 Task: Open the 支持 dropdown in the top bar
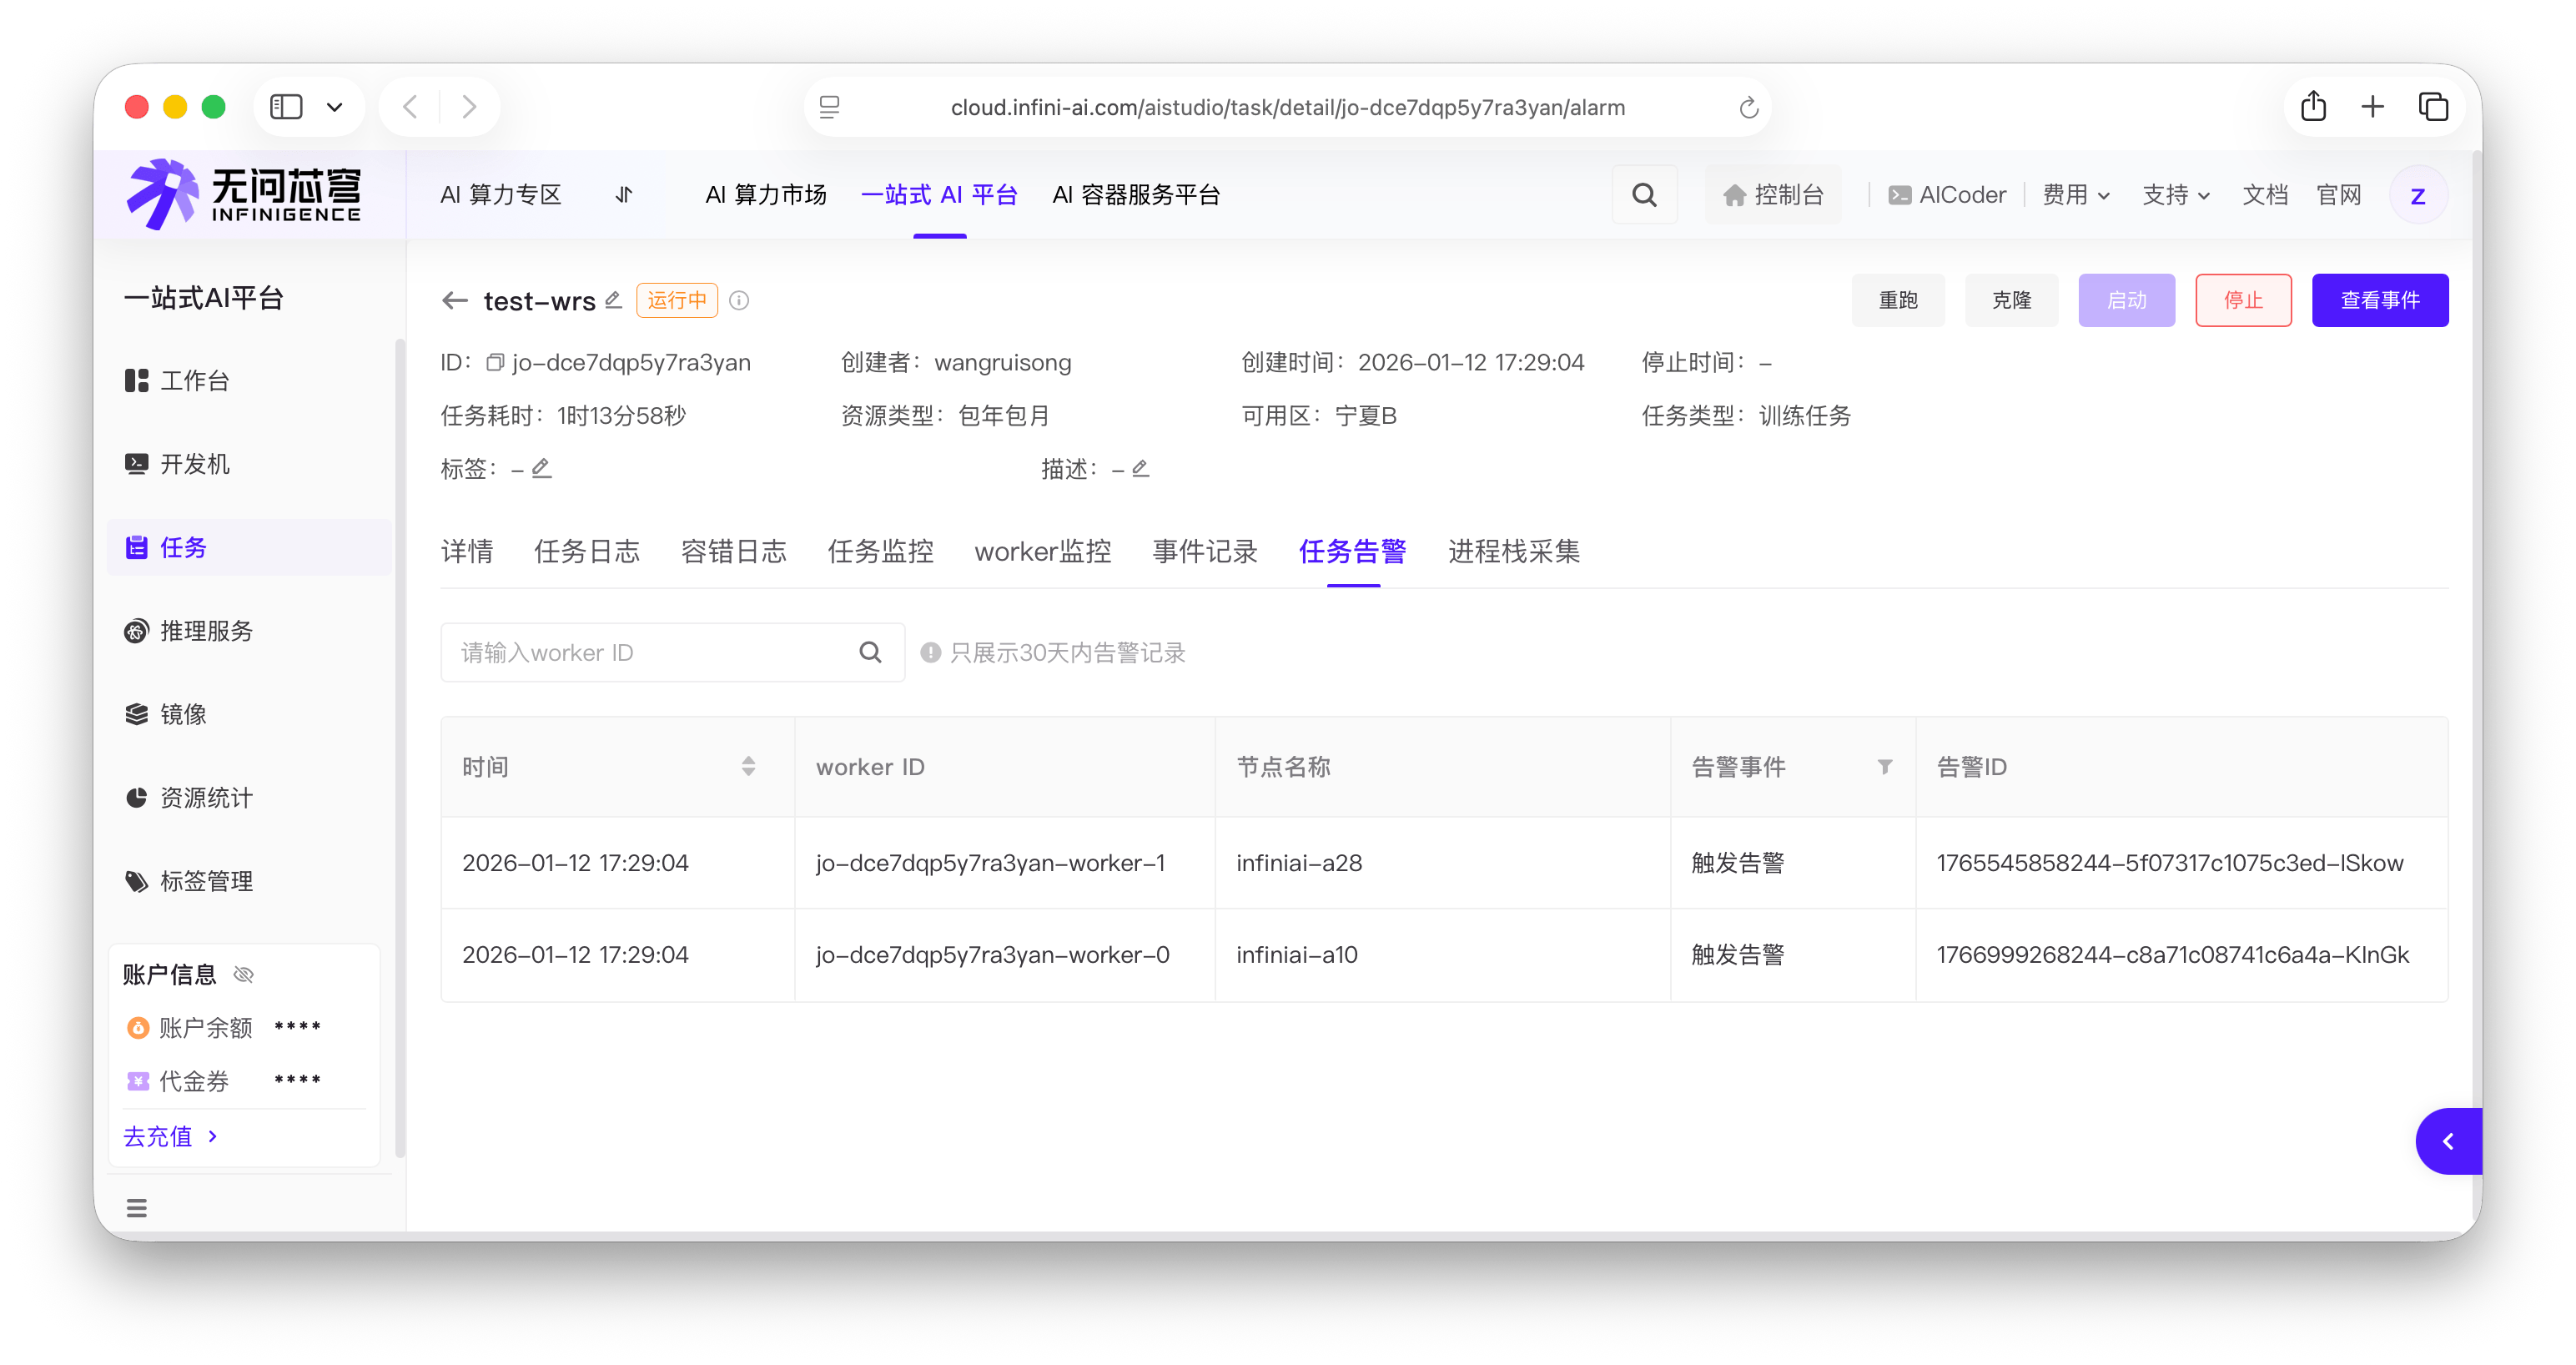[x=2176, y=194]
